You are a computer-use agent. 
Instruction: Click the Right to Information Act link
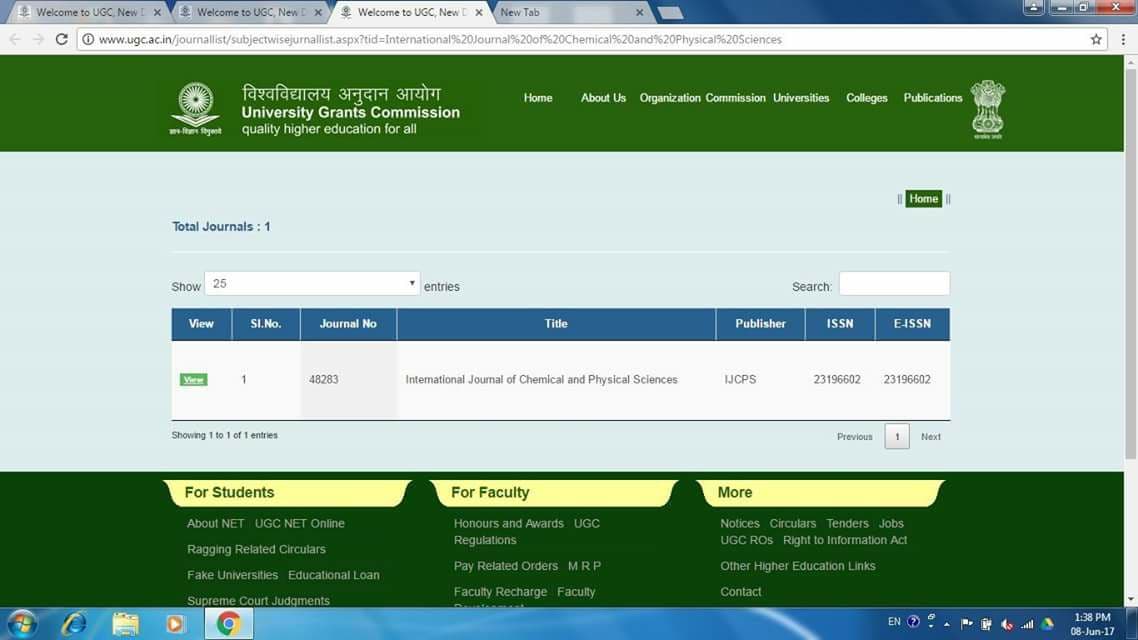pos(845,540)
